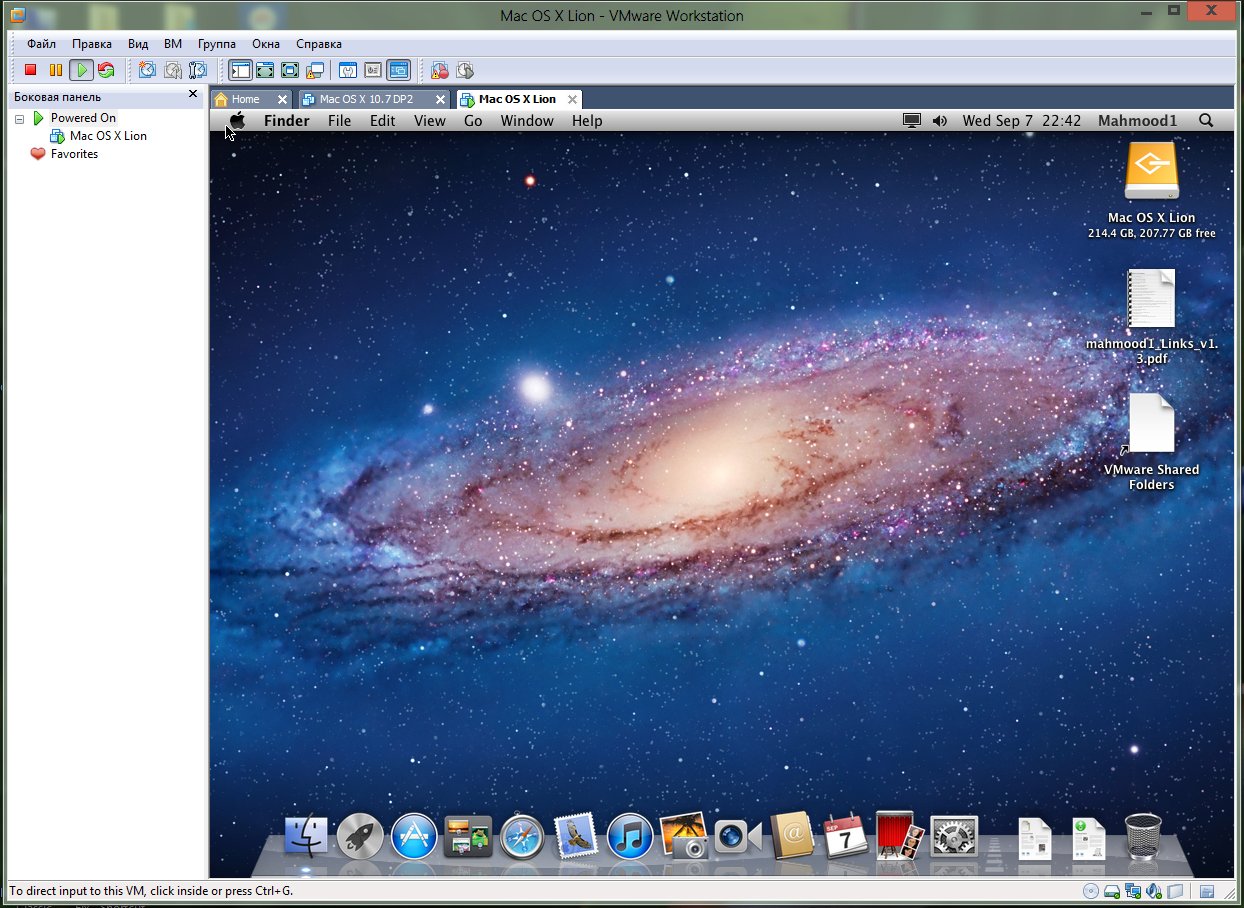
Task: Close the active Mac OS X Lion tab
Action: click(x=573, y=99)
